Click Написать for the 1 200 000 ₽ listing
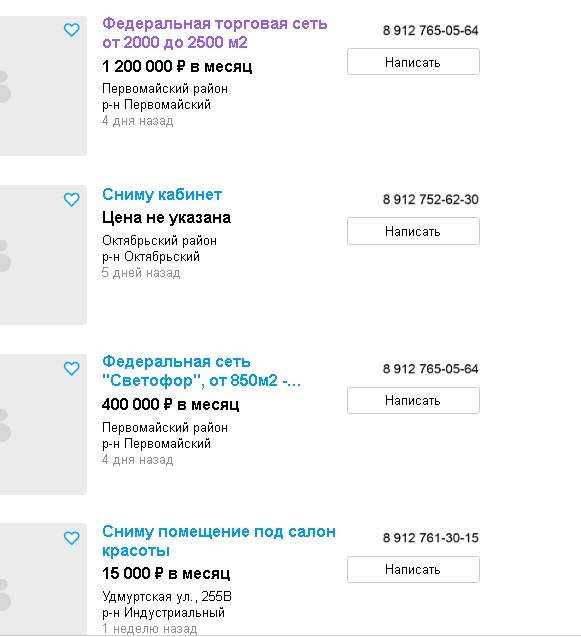This screenshot has width=581, height=637. (x=413, y=62)
